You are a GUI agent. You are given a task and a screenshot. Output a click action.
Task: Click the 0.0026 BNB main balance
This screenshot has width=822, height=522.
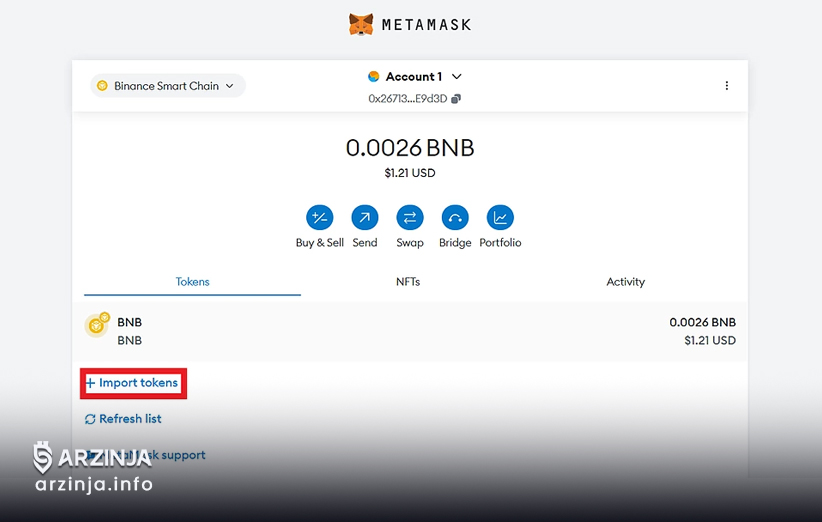coord(410,148)
